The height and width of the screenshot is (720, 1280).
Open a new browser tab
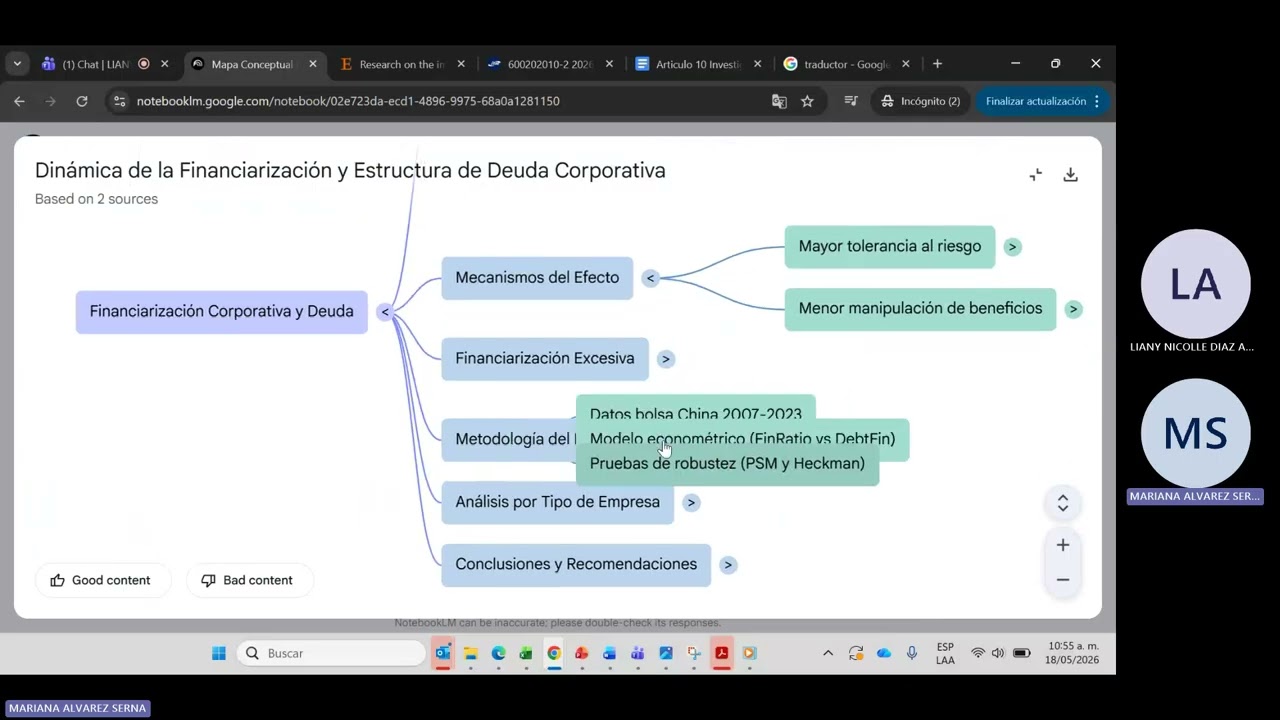click(937, 64)
